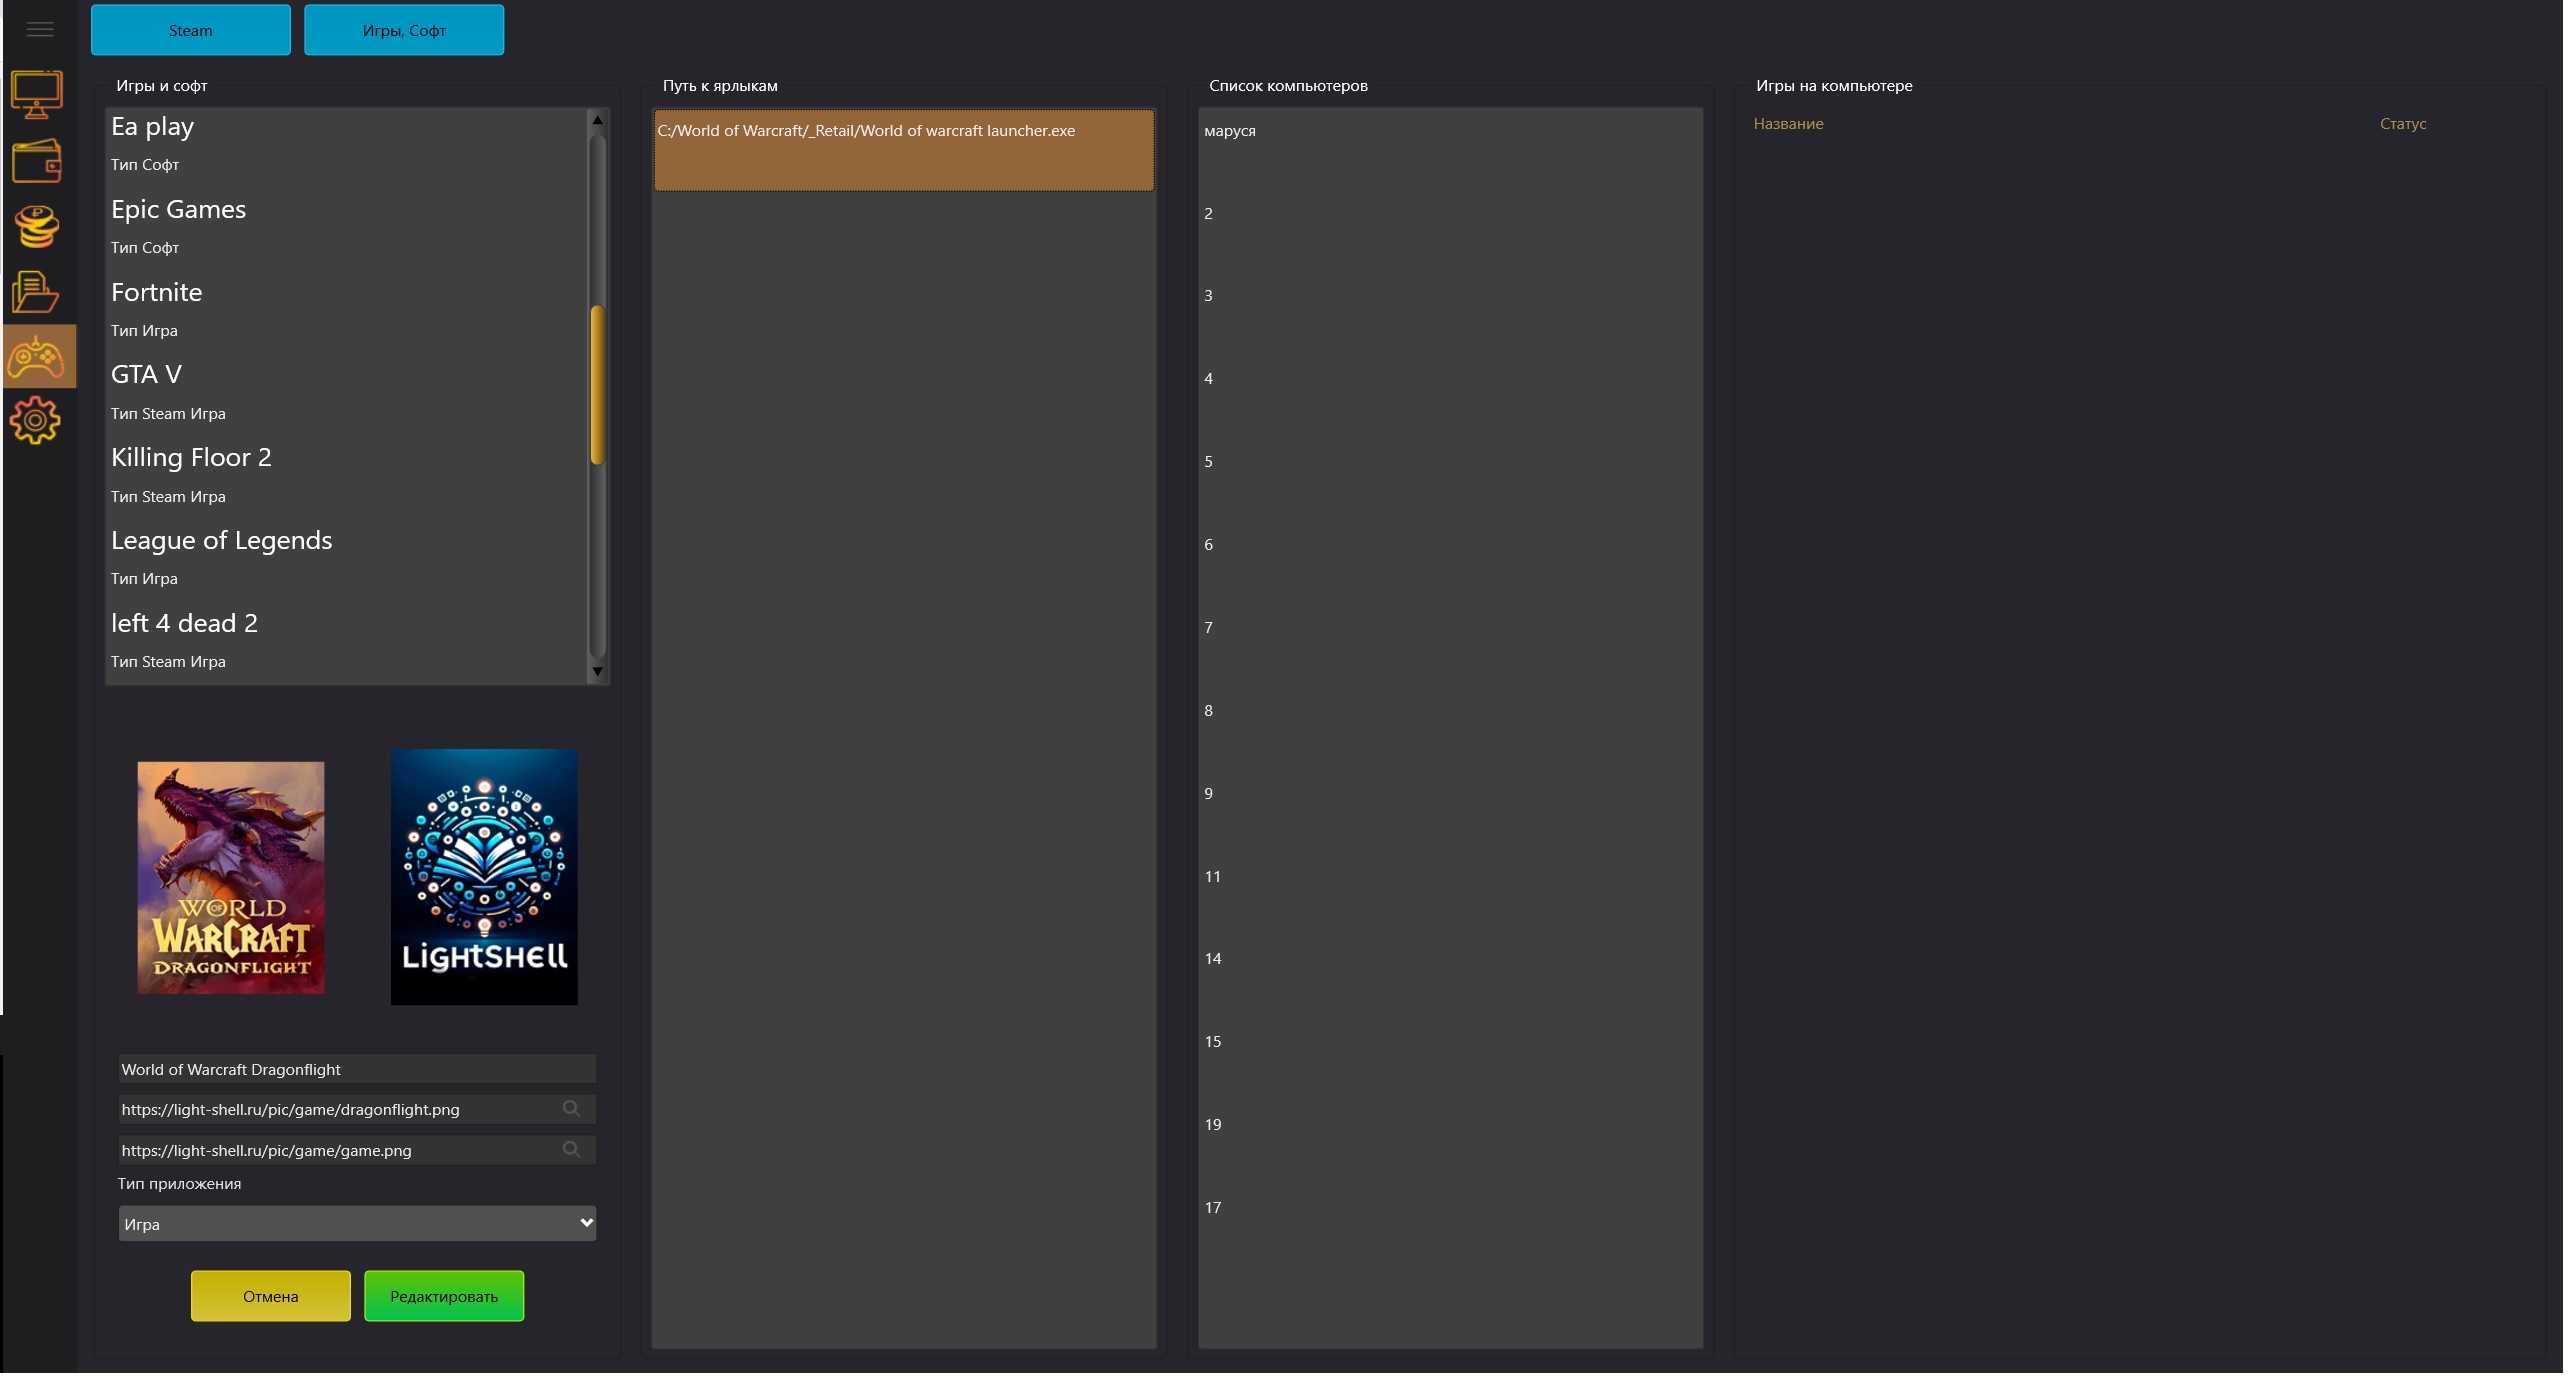Viewport: 2572px width, 1376px height.
Task: Open the wallet sidebar icon
Action: pos(38,161)
